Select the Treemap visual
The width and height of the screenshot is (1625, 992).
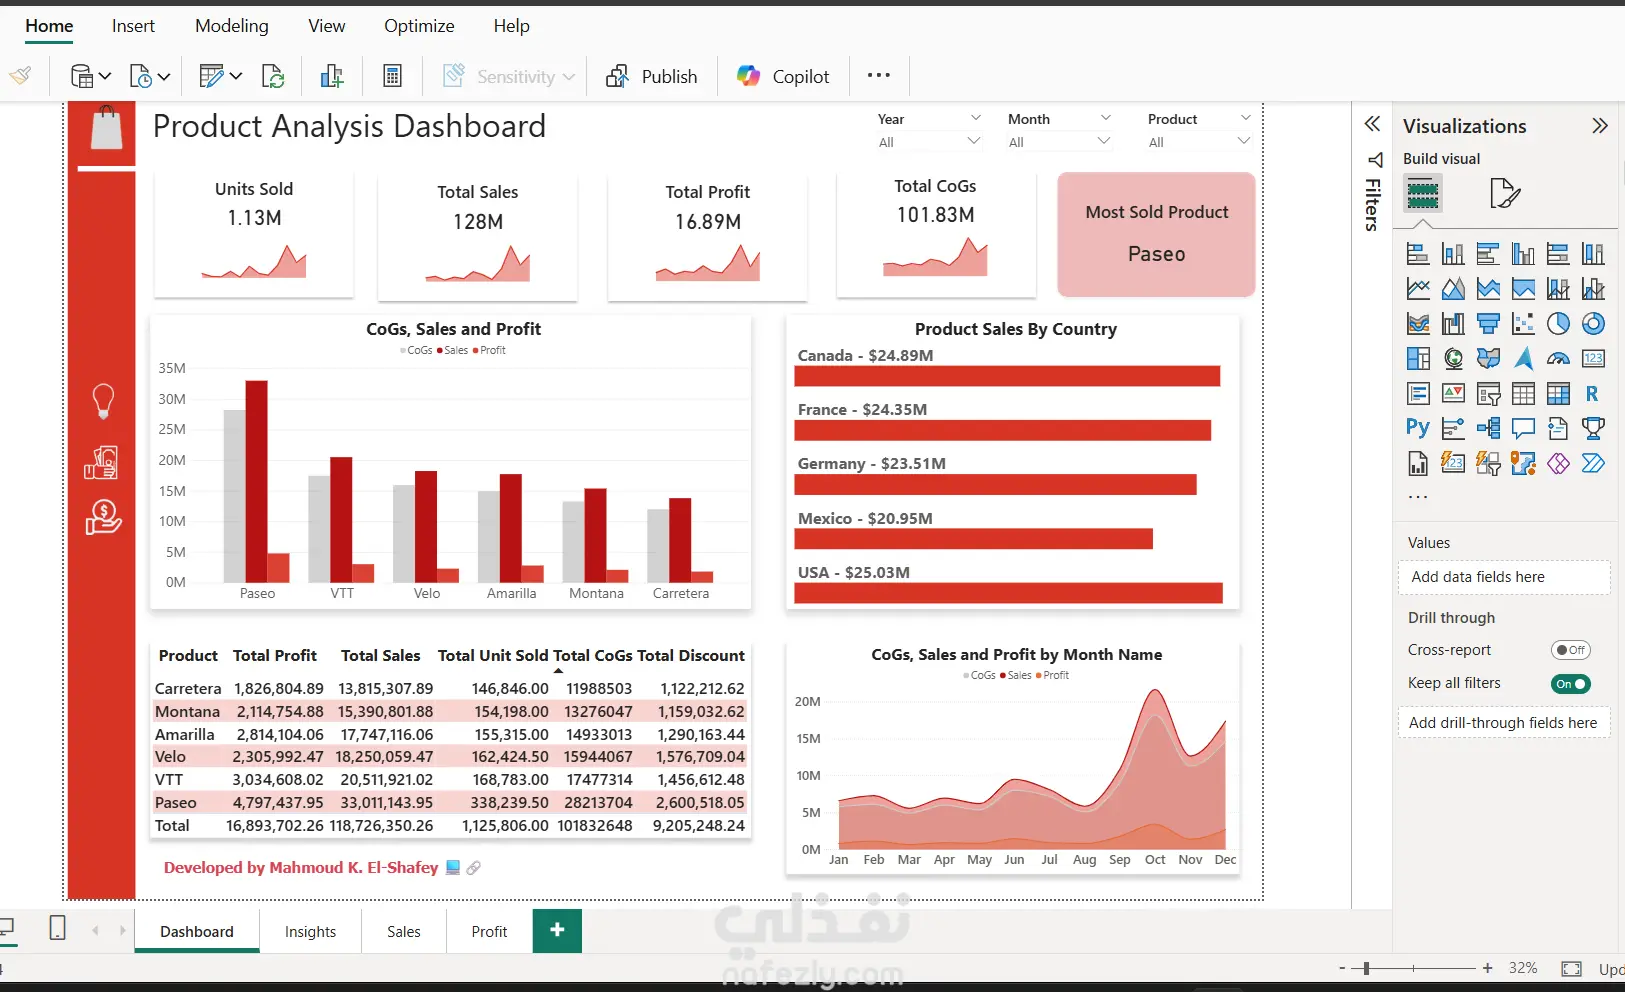[1418, 359]
